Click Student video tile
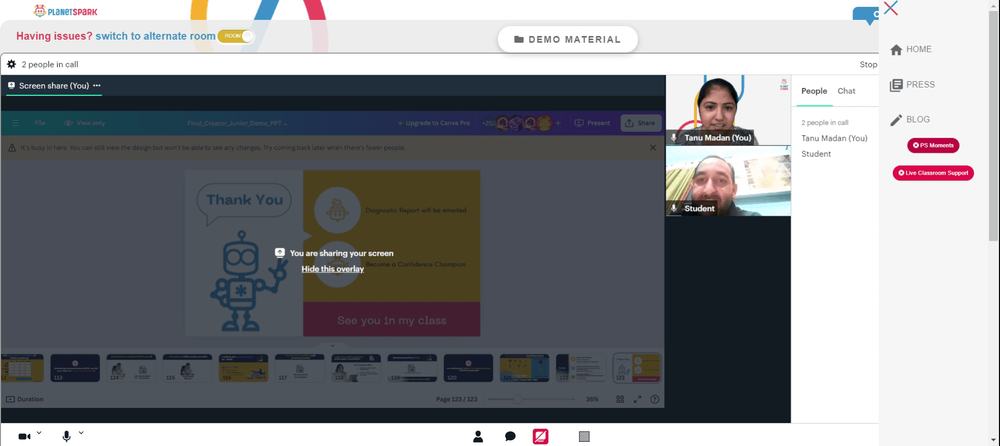This screenshot has width=1000, height=446. (x=728, y=181)
